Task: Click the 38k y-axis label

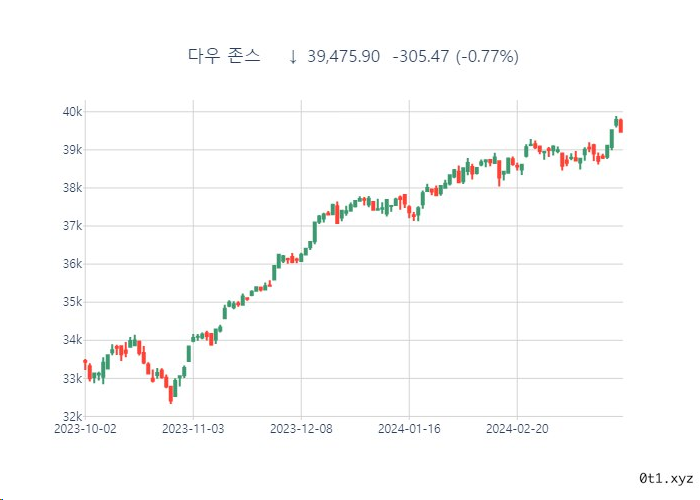Action: tap(72, 188)
